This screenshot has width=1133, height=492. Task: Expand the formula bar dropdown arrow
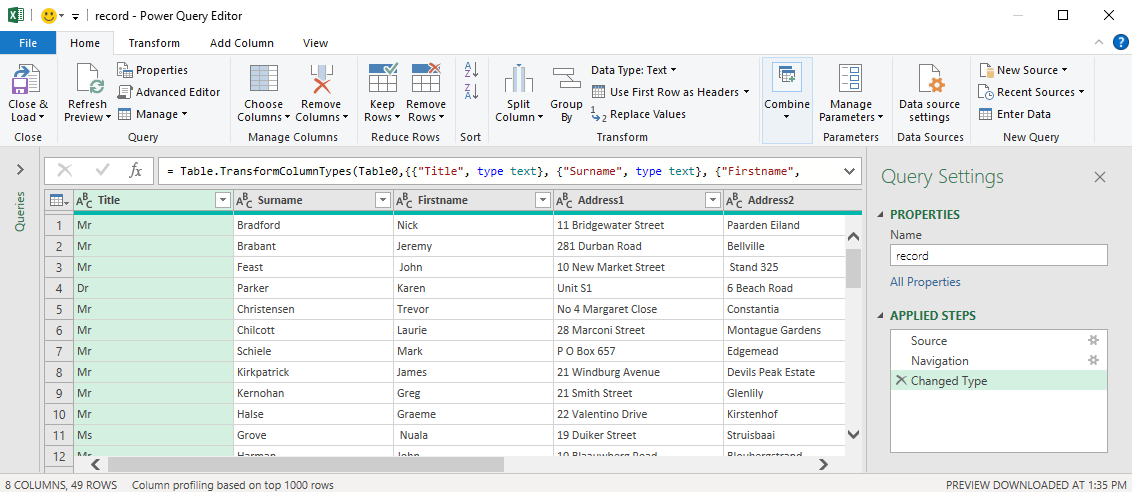point(849,171)
